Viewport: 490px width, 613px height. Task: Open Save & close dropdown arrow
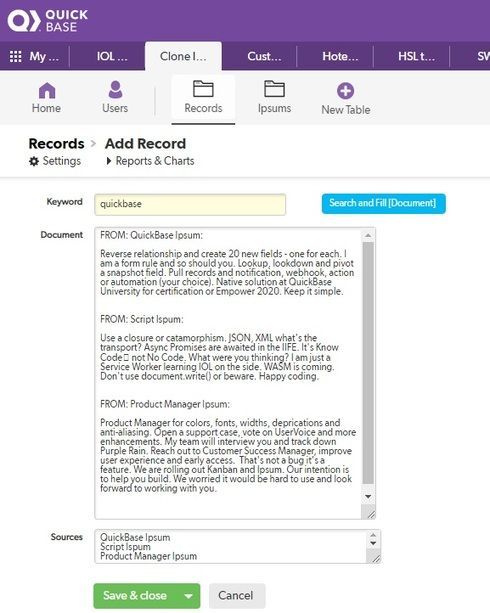[188, 596]
